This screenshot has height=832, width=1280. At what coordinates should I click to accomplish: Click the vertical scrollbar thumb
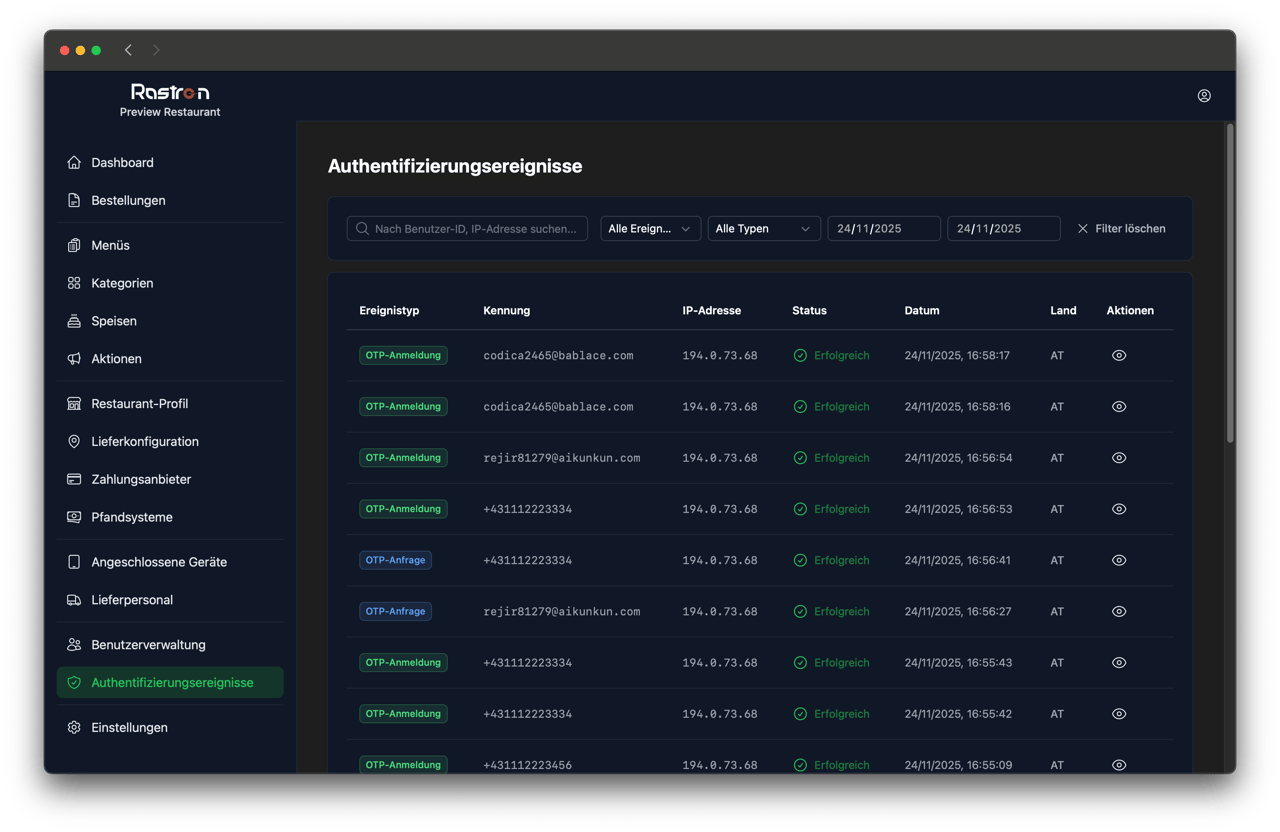coord(1230,280)
